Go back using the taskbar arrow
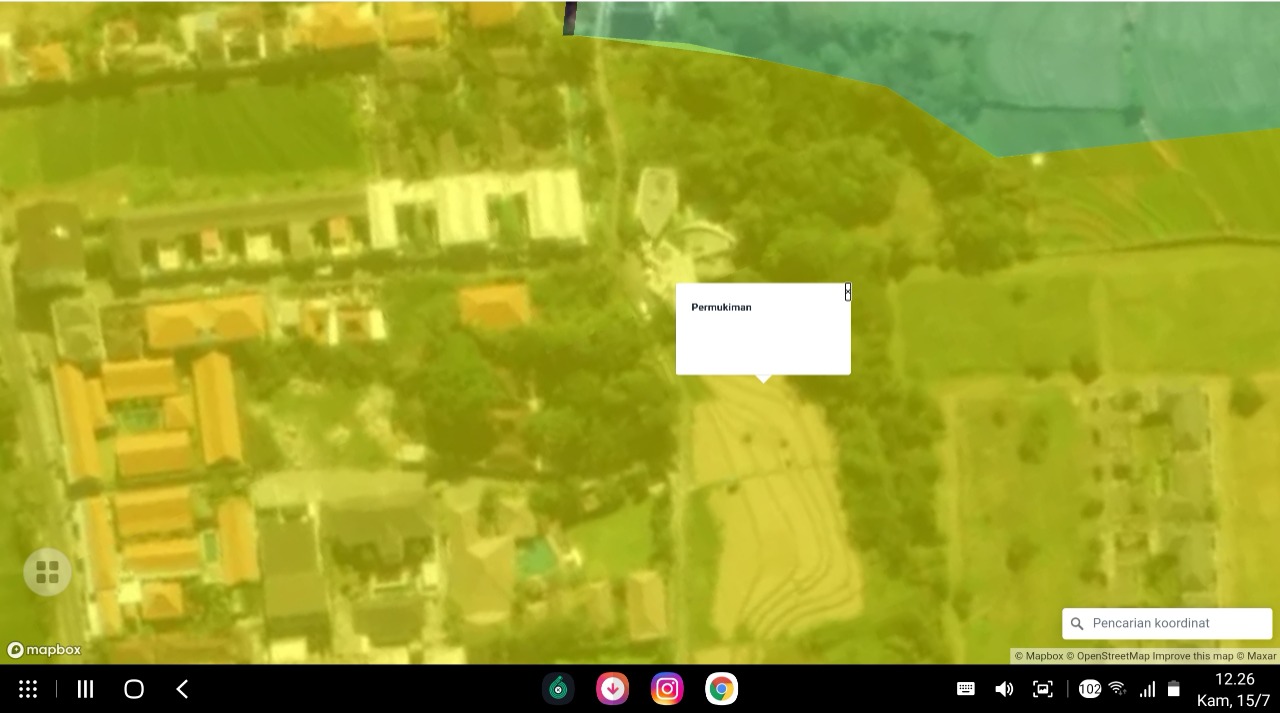The height and width of the screenshot is (713, 1280). pyautogui.click(x=182, y=689)
